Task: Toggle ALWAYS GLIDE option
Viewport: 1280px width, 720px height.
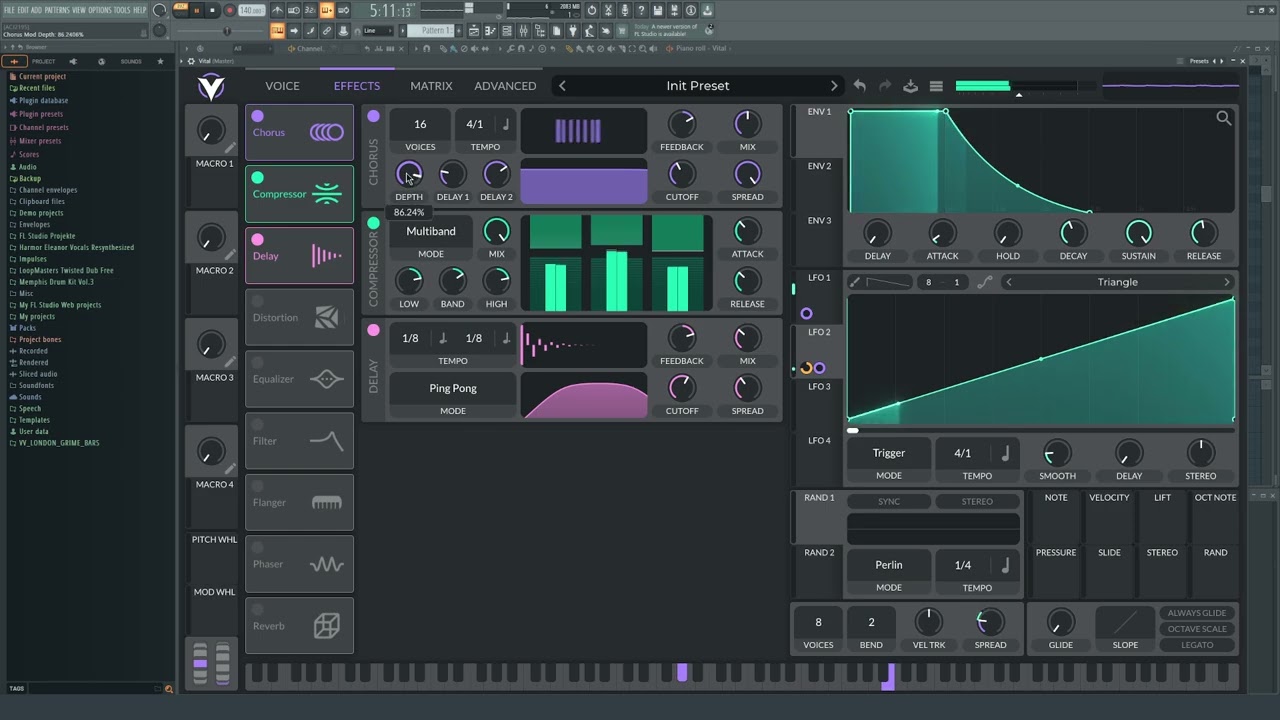Action: tap(1197, 613)
